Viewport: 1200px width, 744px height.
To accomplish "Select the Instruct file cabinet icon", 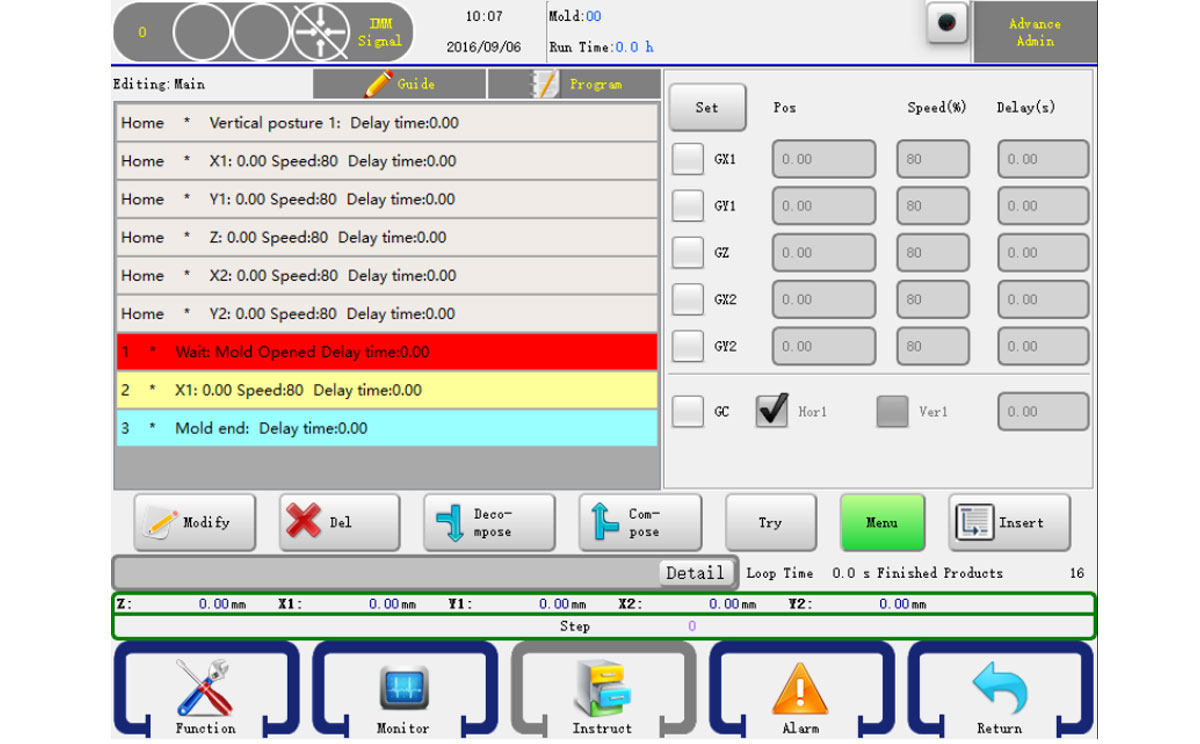I will (x=602, y=689).
